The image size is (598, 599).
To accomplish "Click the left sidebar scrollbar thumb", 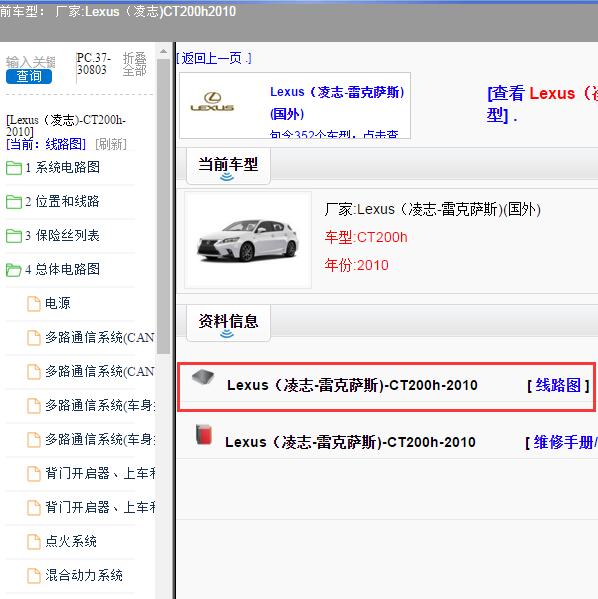I will (x=164, y=206).
